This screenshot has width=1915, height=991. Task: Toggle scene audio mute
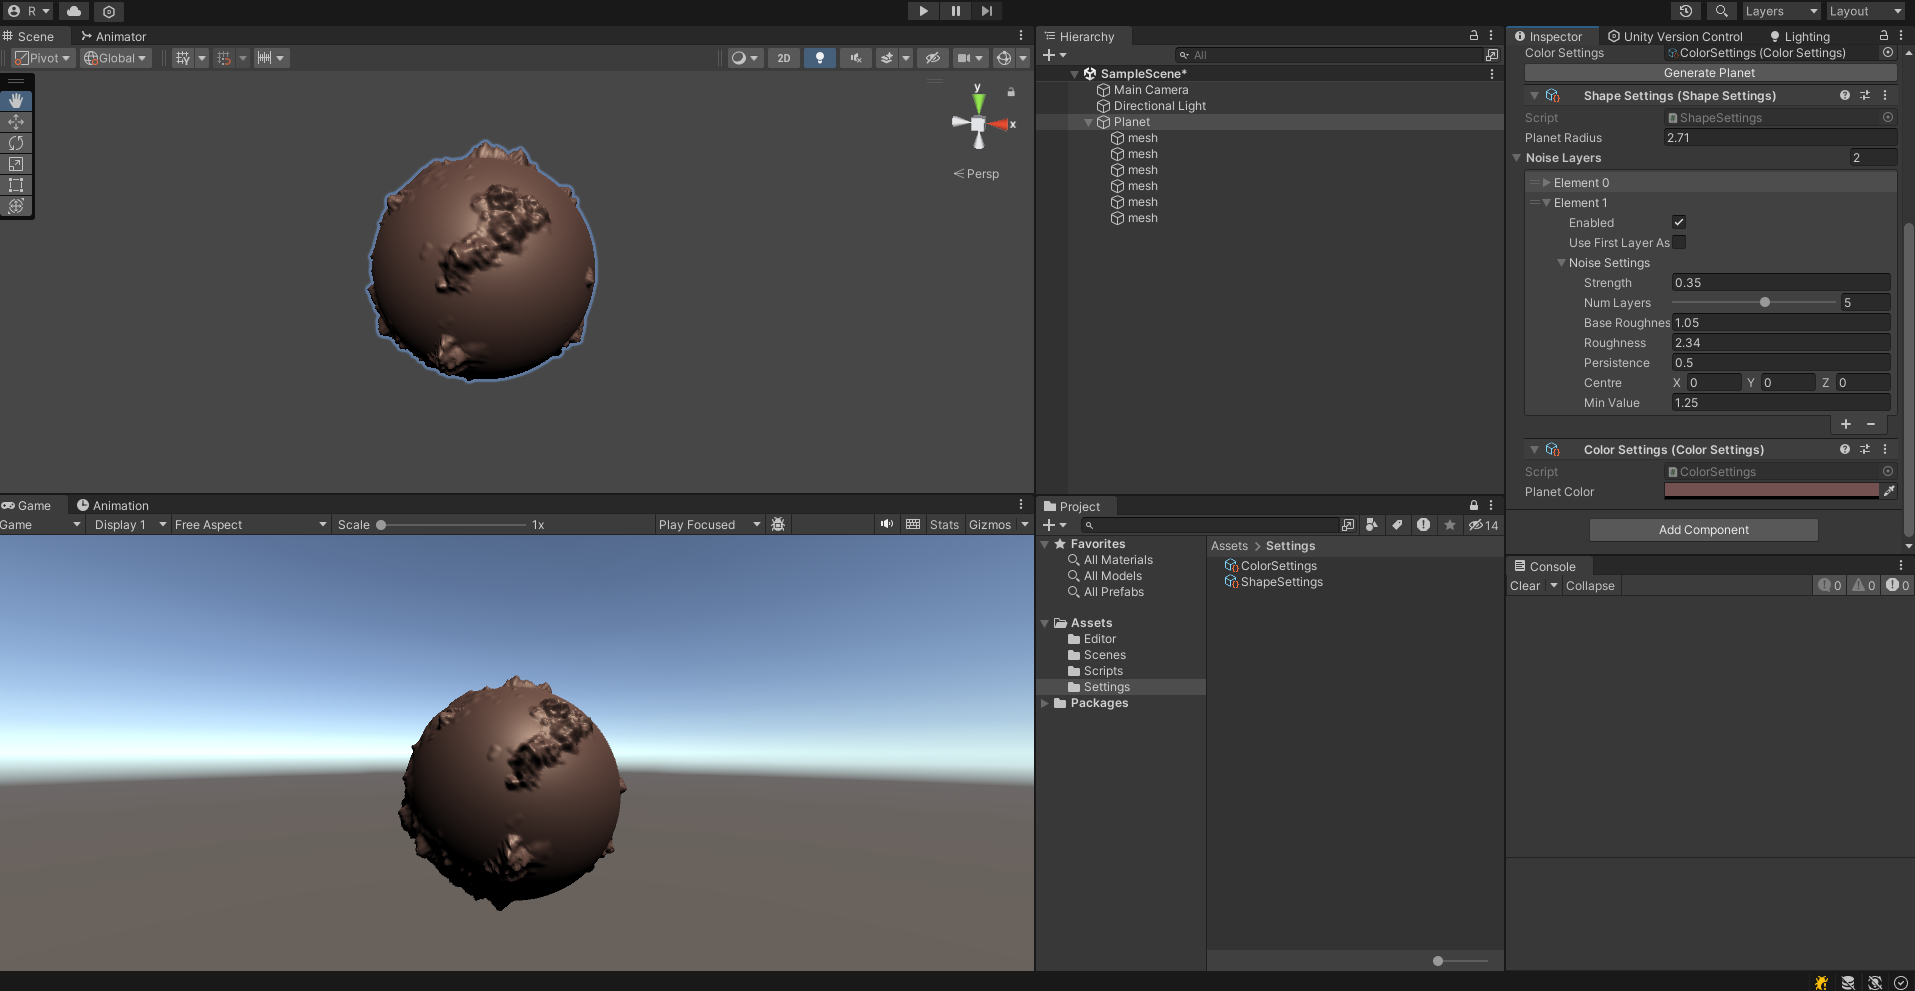tap(856, 58)
